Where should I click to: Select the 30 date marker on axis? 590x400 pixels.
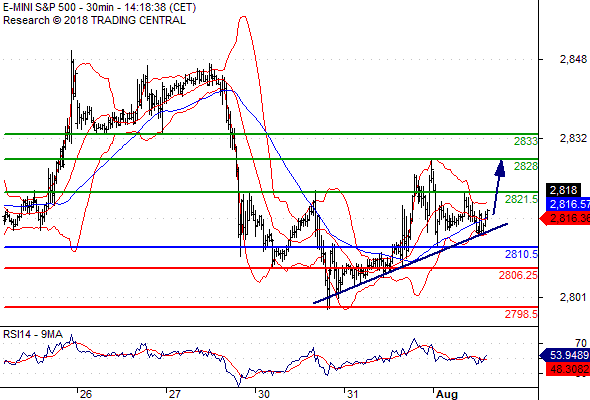[263, 394]
